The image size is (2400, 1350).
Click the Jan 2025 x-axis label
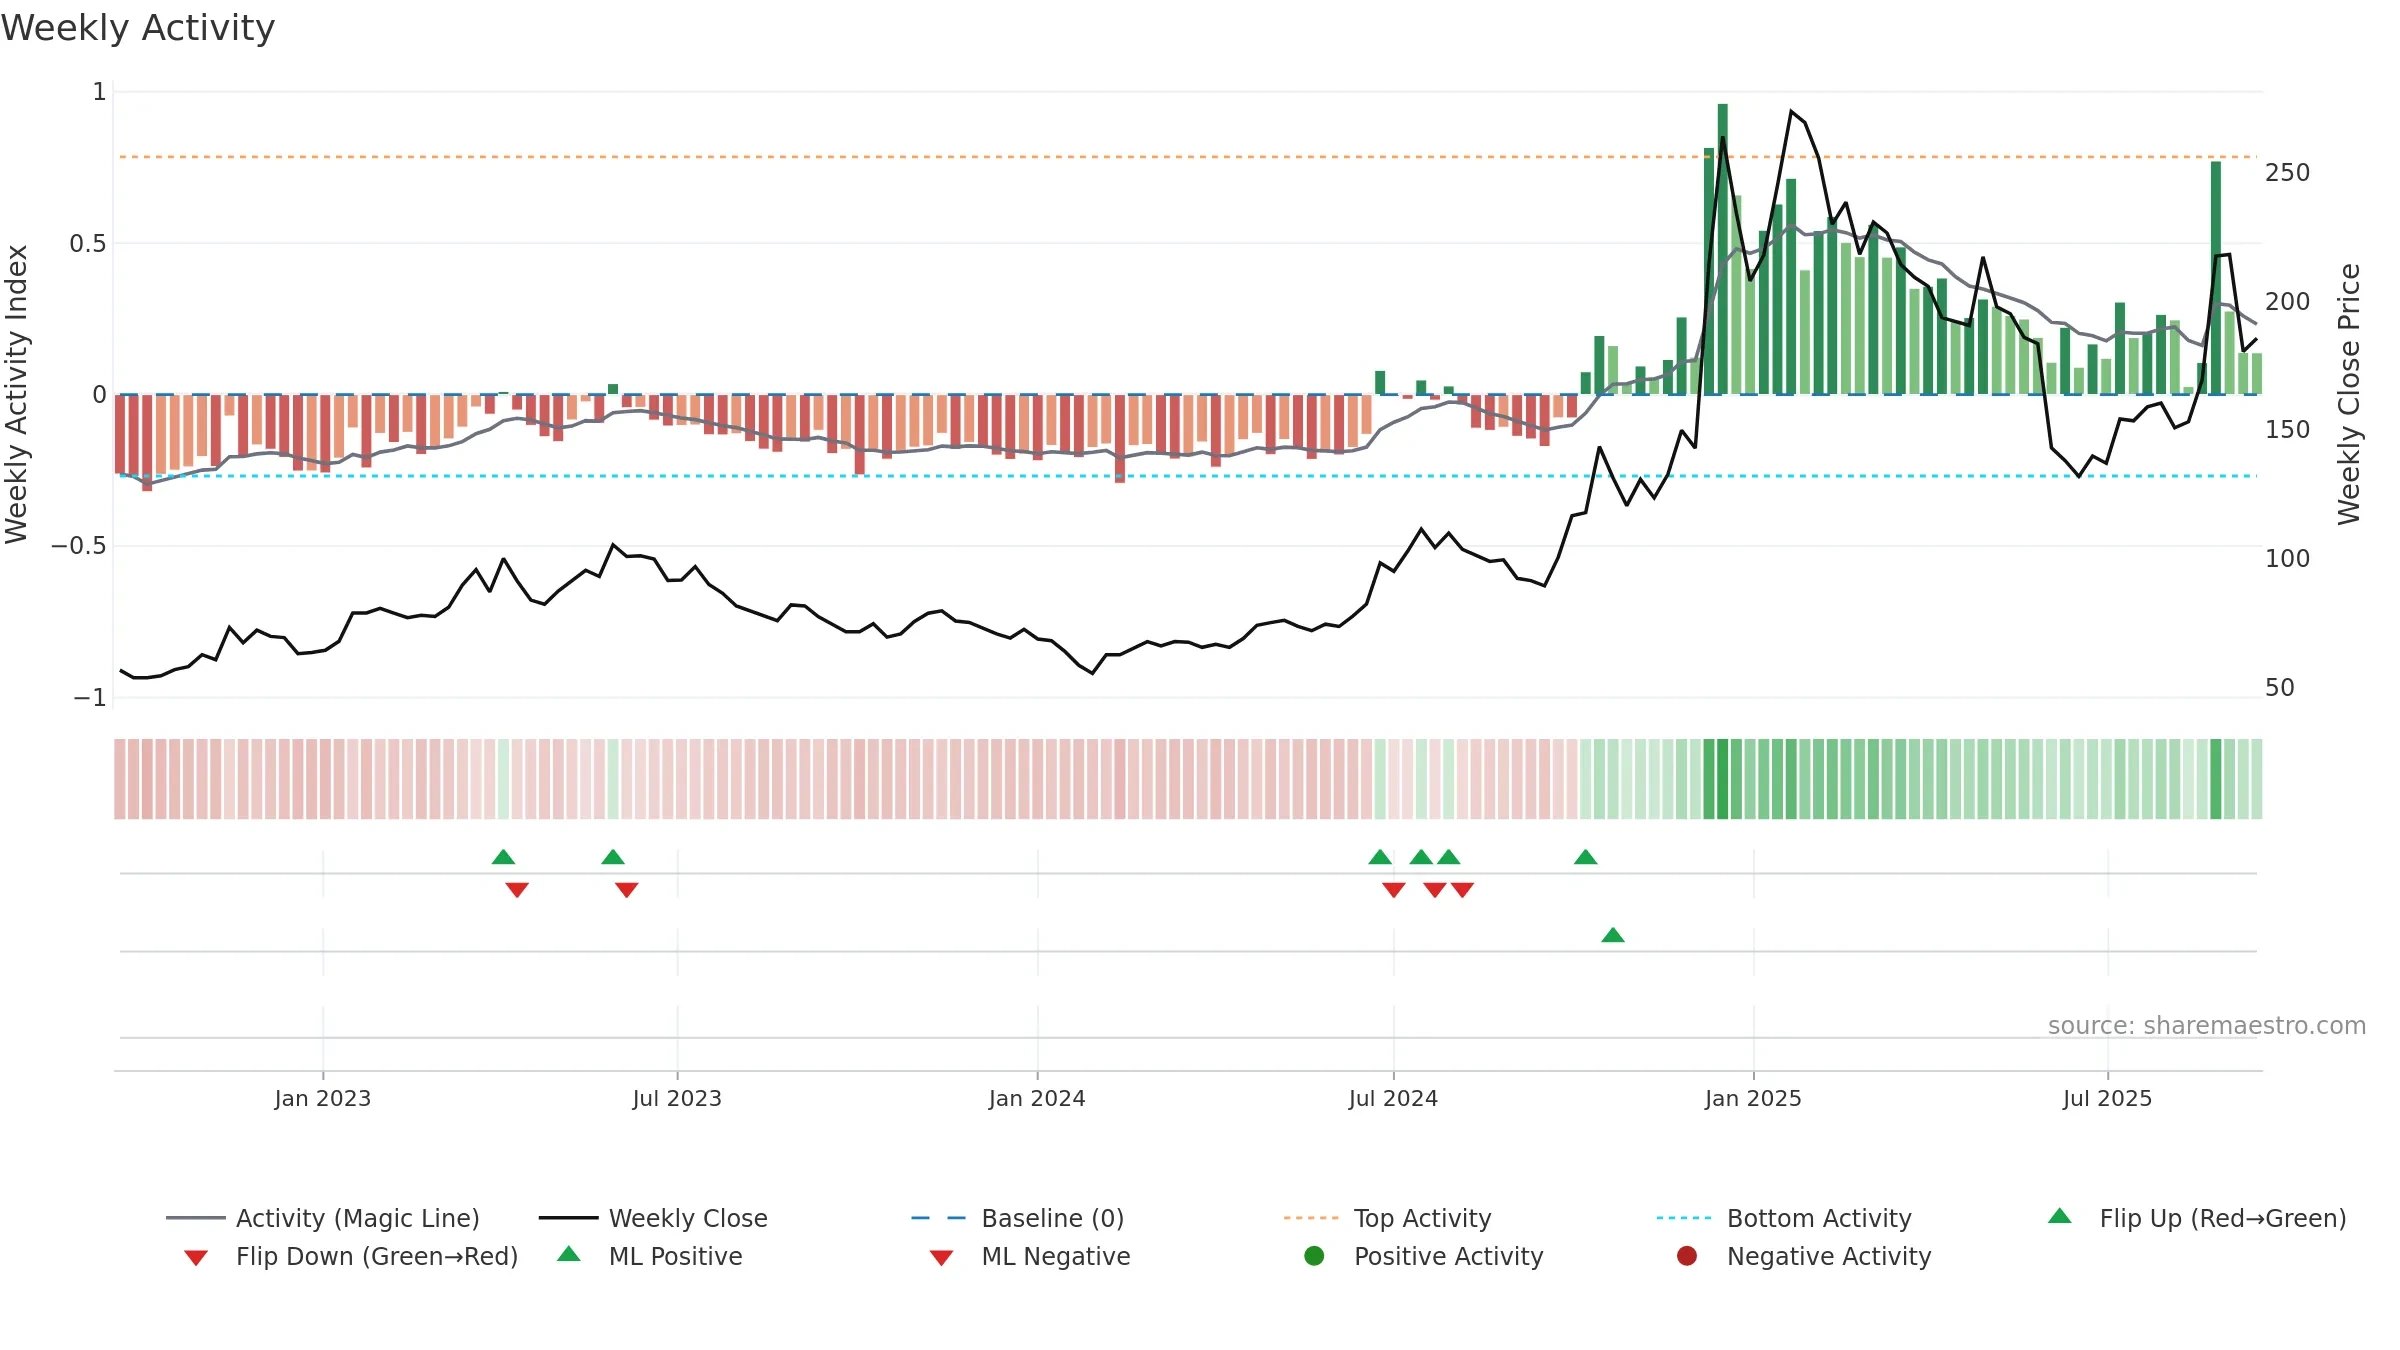1753,1098
